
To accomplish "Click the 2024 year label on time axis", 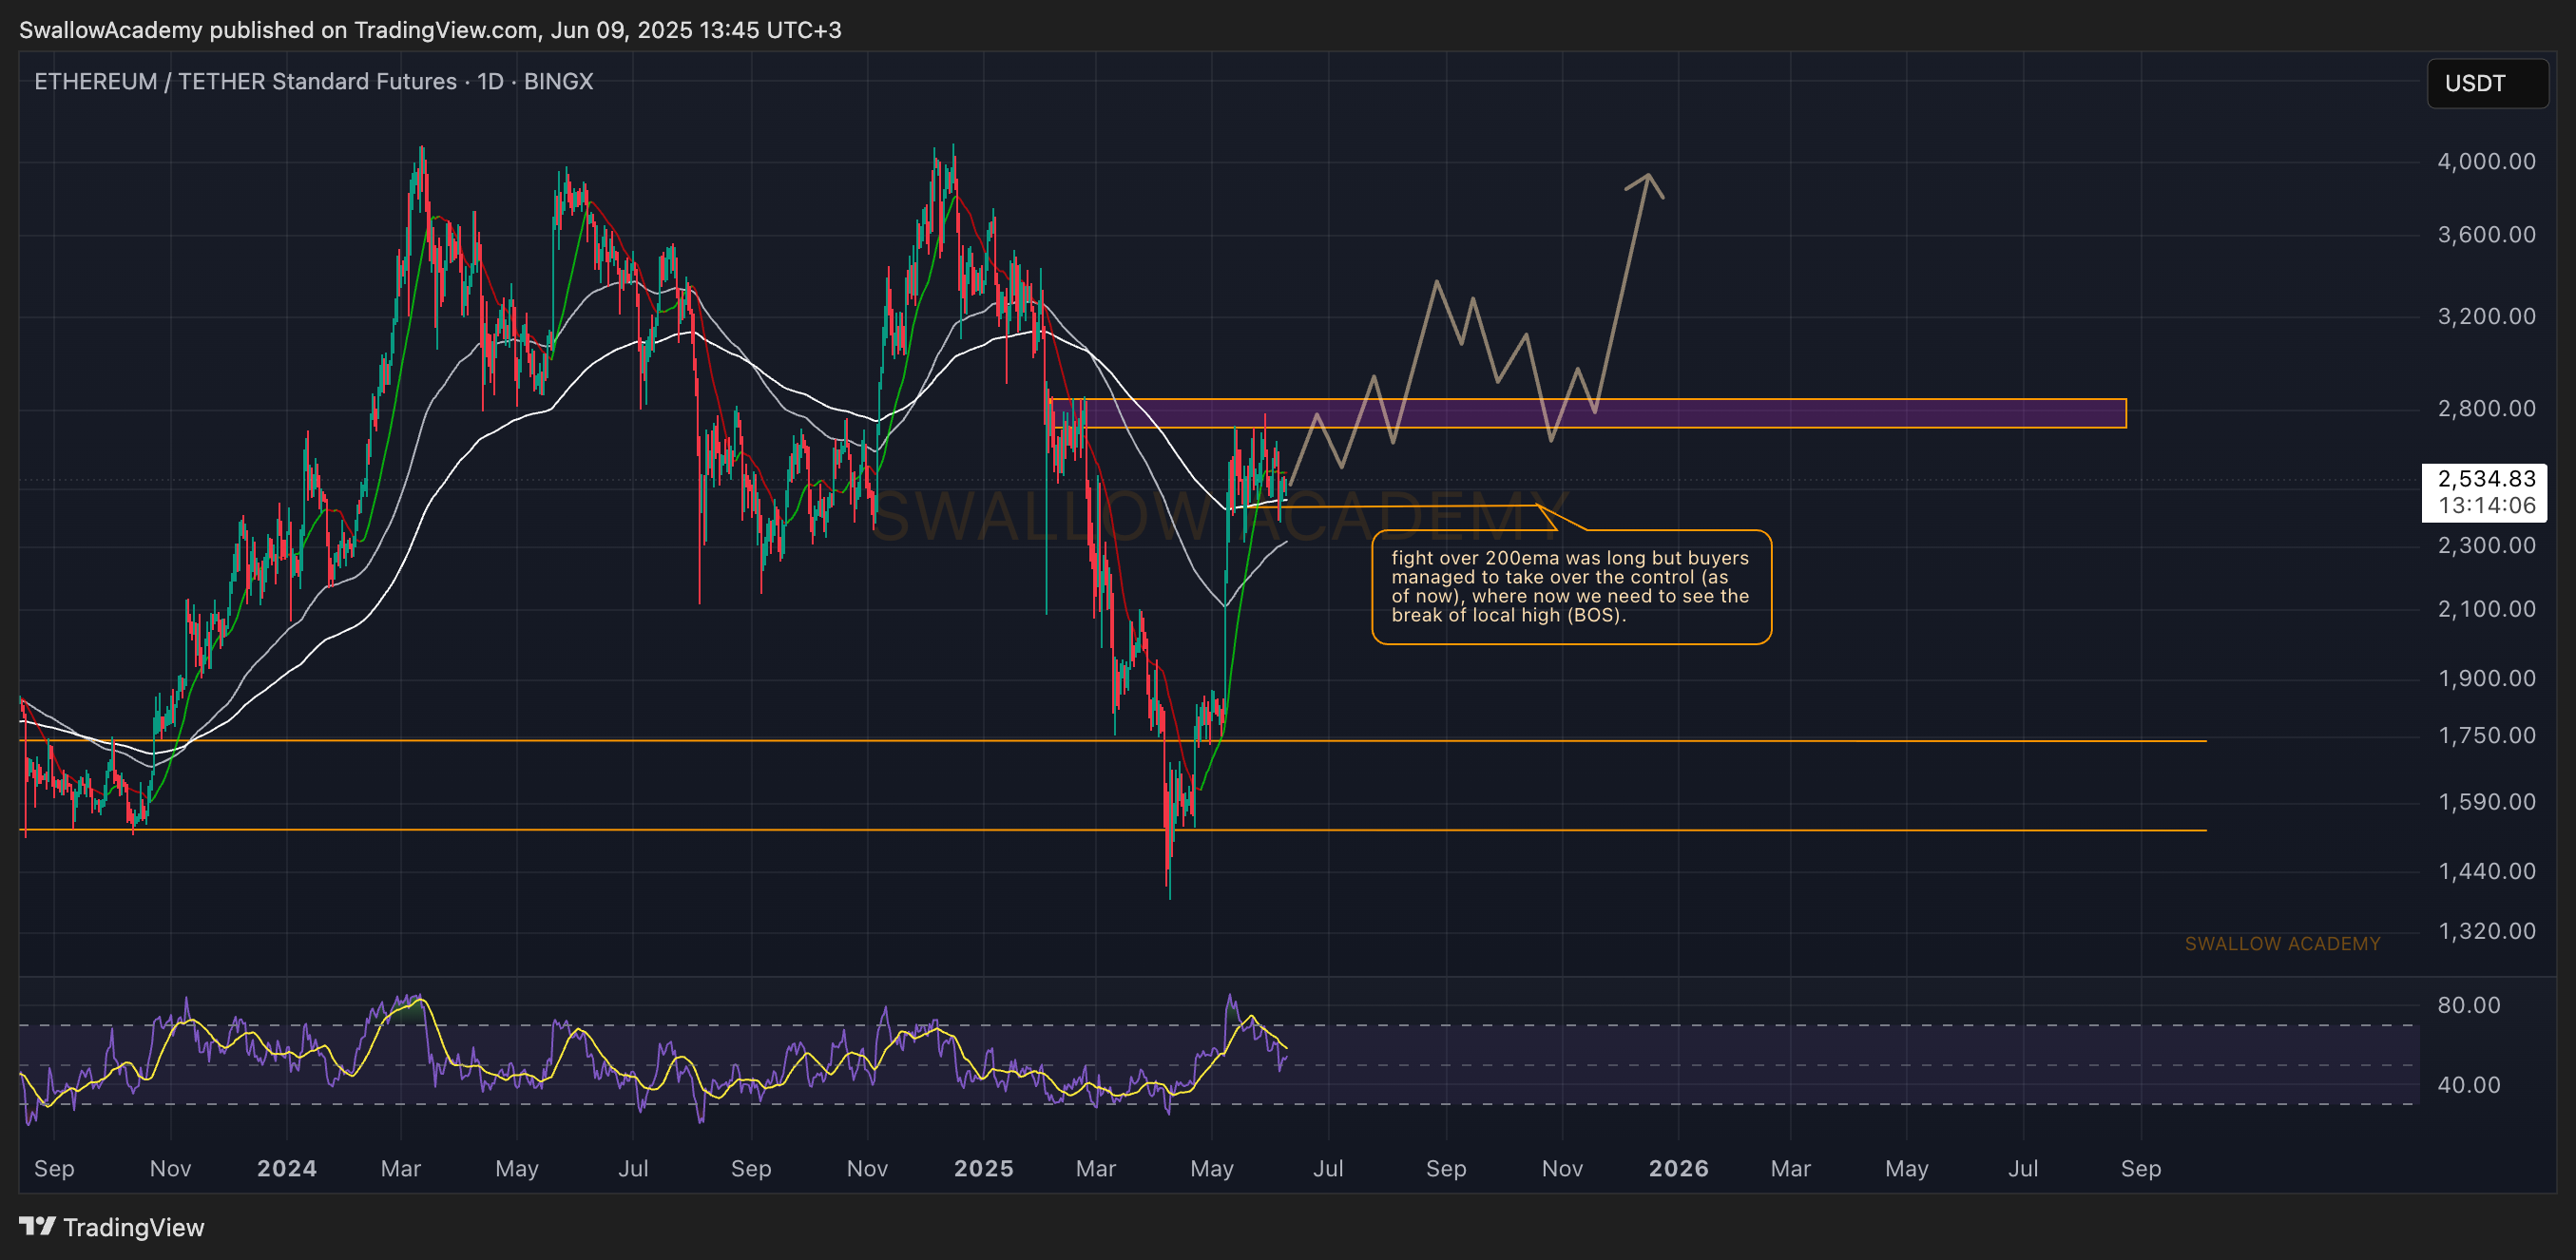I will [x=286, y=1168].
